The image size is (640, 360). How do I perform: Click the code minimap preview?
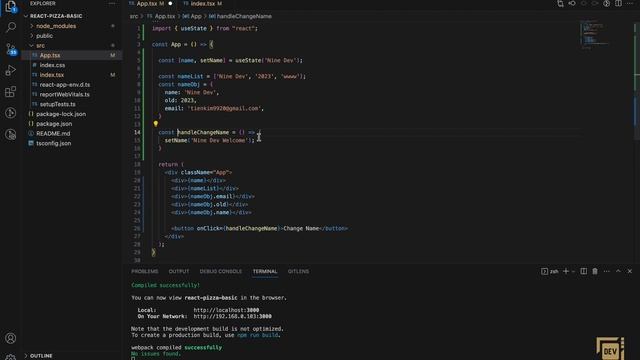click(x=594, y=35)
